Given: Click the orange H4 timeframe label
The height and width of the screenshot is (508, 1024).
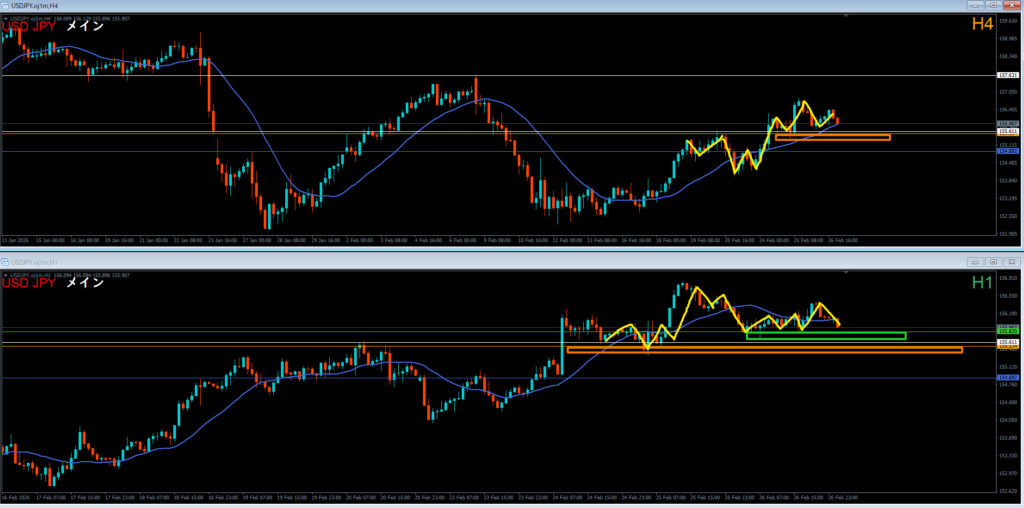Looking at the screenshot, I should 982,25.
